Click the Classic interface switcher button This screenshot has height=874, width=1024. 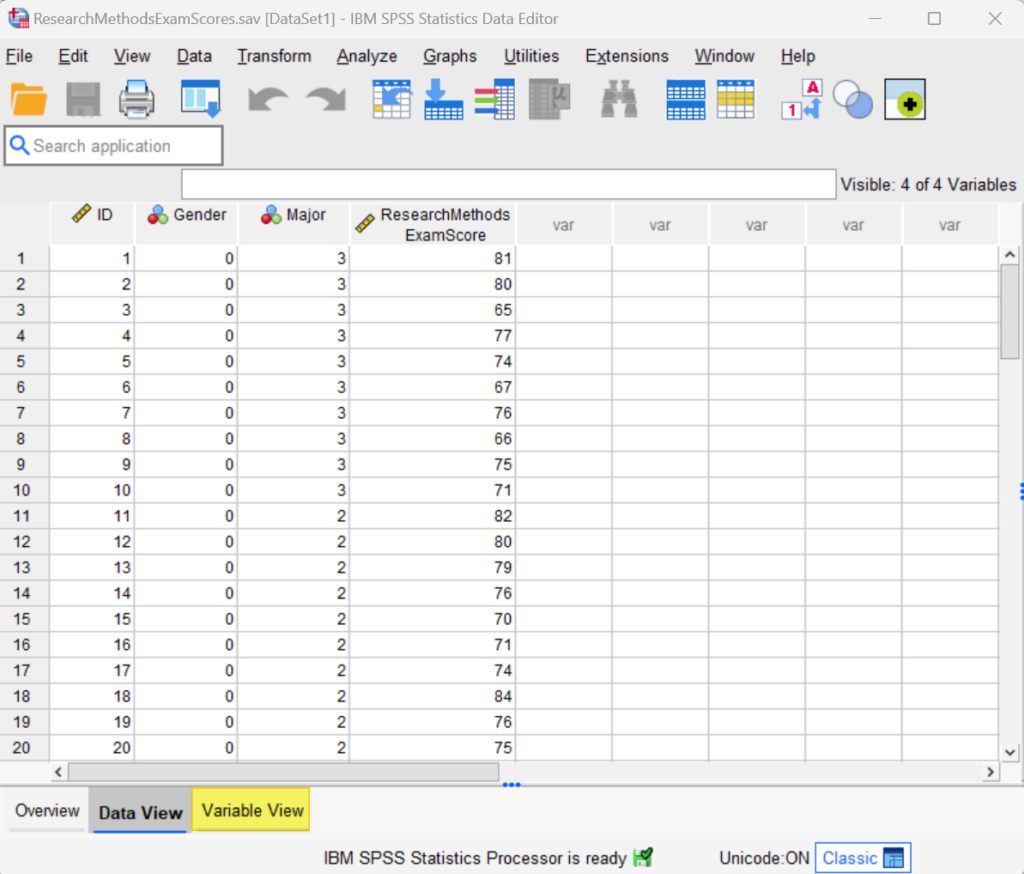pos(862,857)
